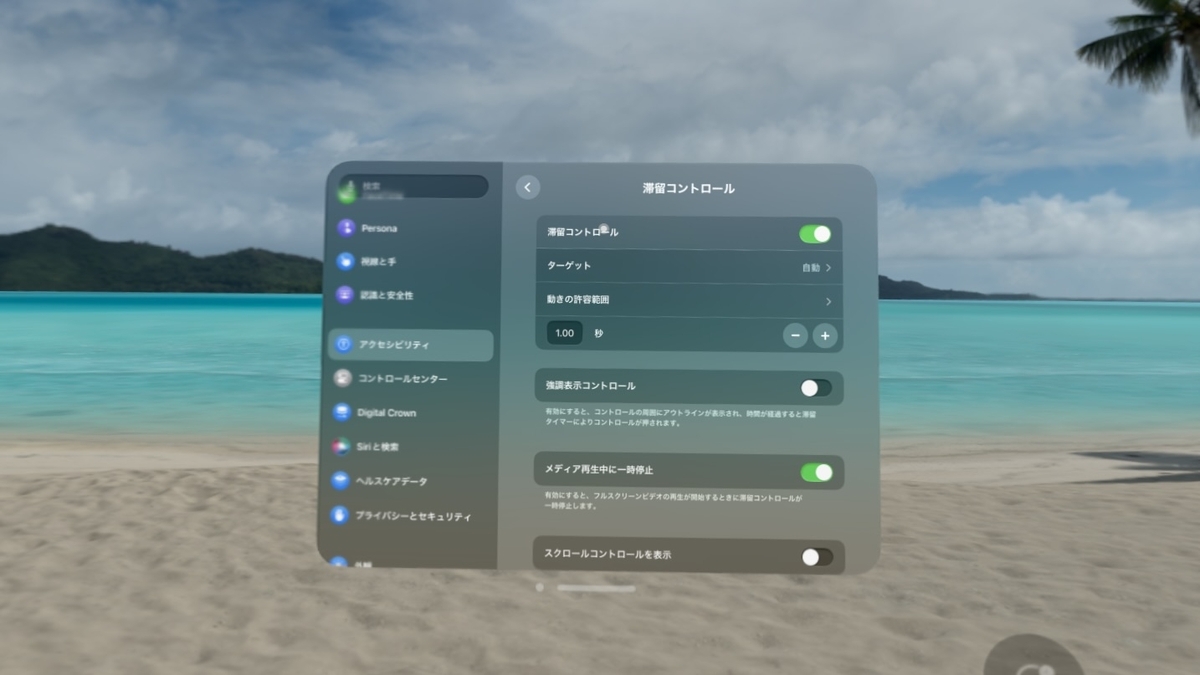The height and width of the screenshot is (675, 1200).
Task: Enable the スクロールコントロールを表示 switch
Action: 817,557
